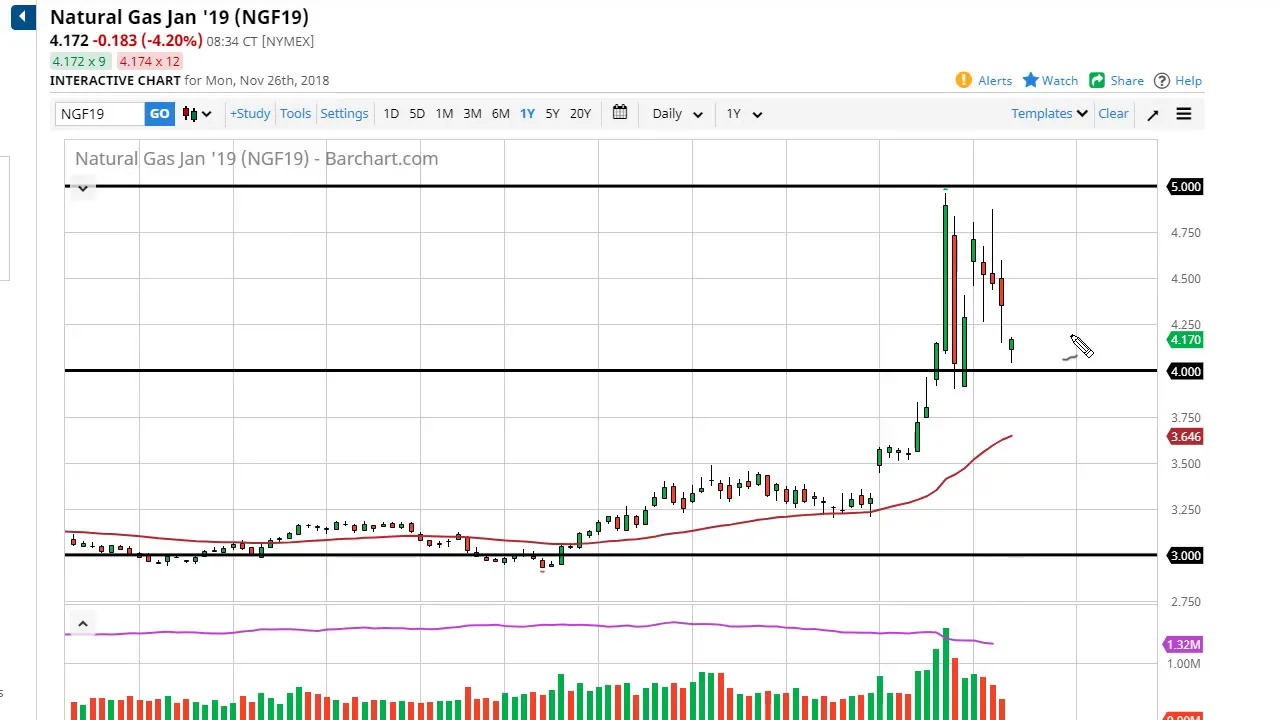Expand the Templates dropdown
Image resolution: width=1280 pixels, height=720 pixels.
(x=1049, y=114)
